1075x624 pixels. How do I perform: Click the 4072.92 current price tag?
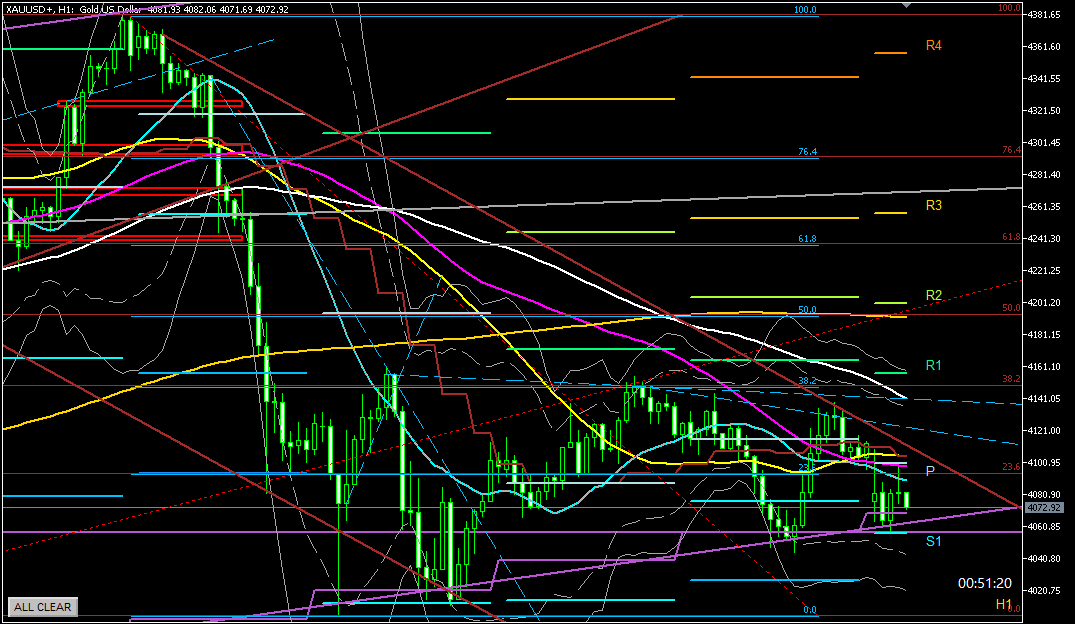[x=1046, y=507]
